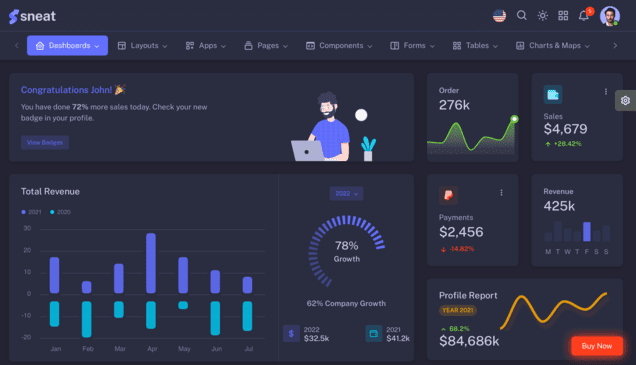The width and height of the screenshot is (636, 365).
Task: Click the dollar icon beside 2022 $32.5k
Action: [x=291, y=334]
